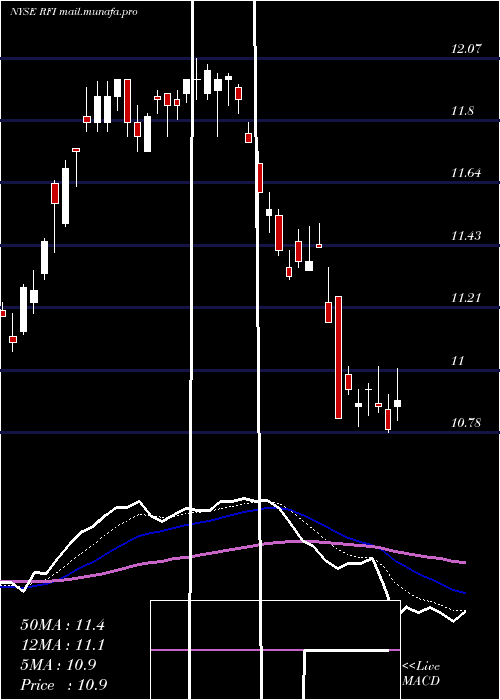Click the 12MA : 11.1 readout
The image size is (500, 700).
(62, 645)
